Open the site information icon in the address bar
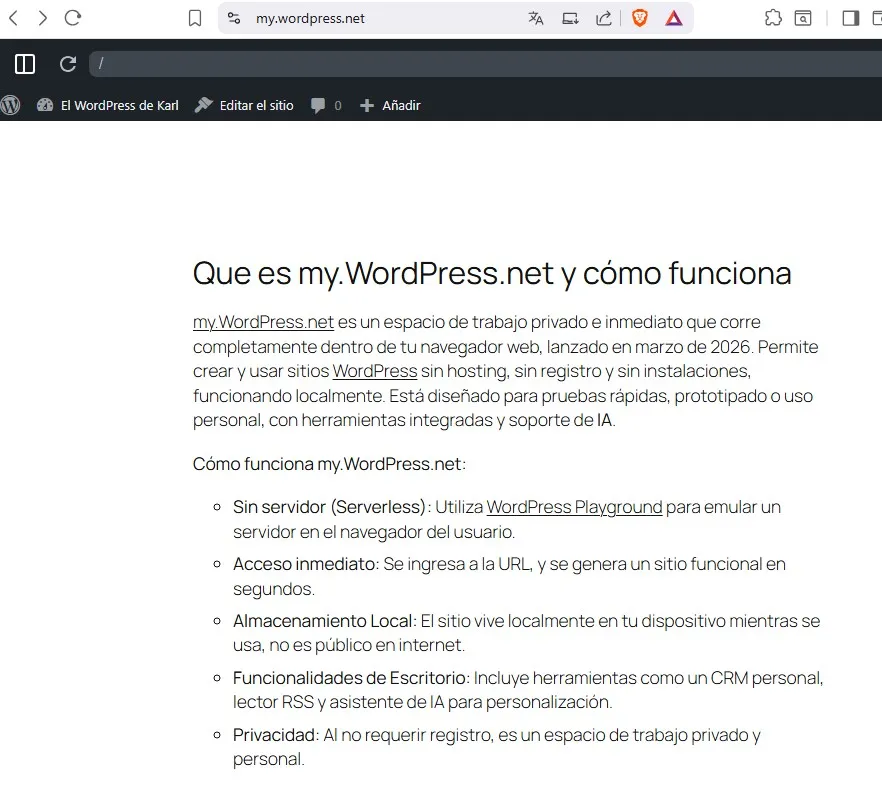 point(234,18)
